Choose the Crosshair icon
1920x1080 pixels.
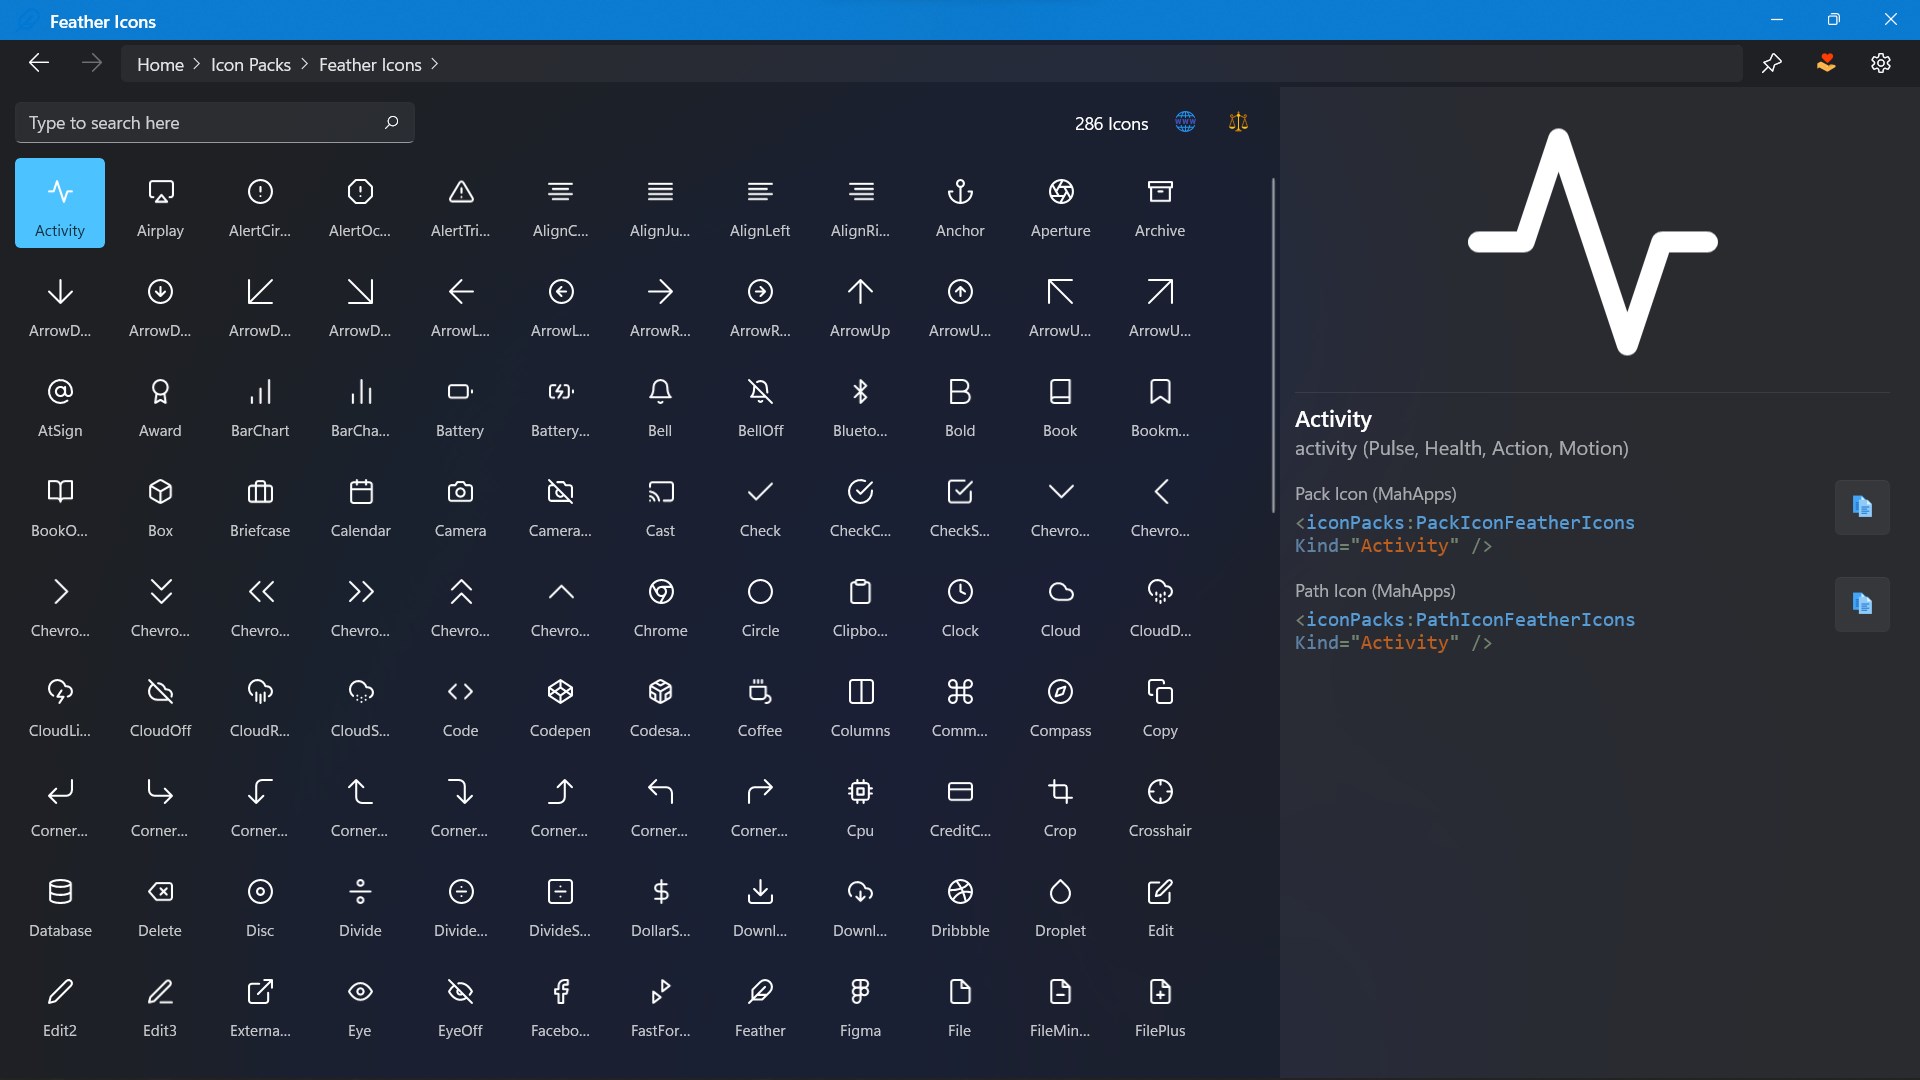1160,804
